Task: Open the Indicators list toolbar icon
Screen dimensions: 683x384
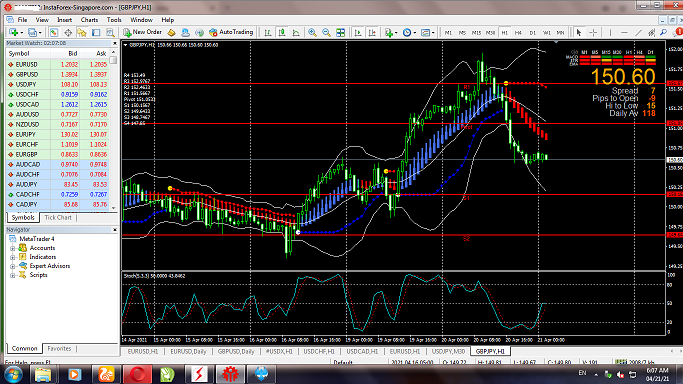Action: coord(389,33)
